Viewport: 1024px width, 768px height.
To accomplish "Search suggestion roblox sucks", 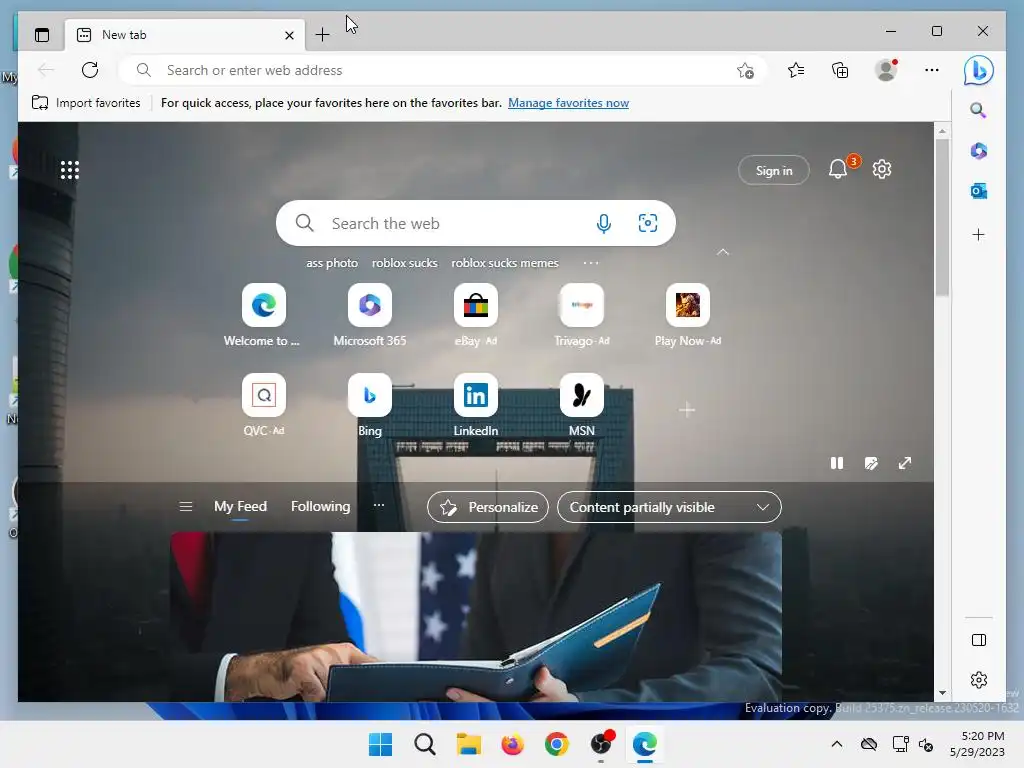I will click(404, 263).
